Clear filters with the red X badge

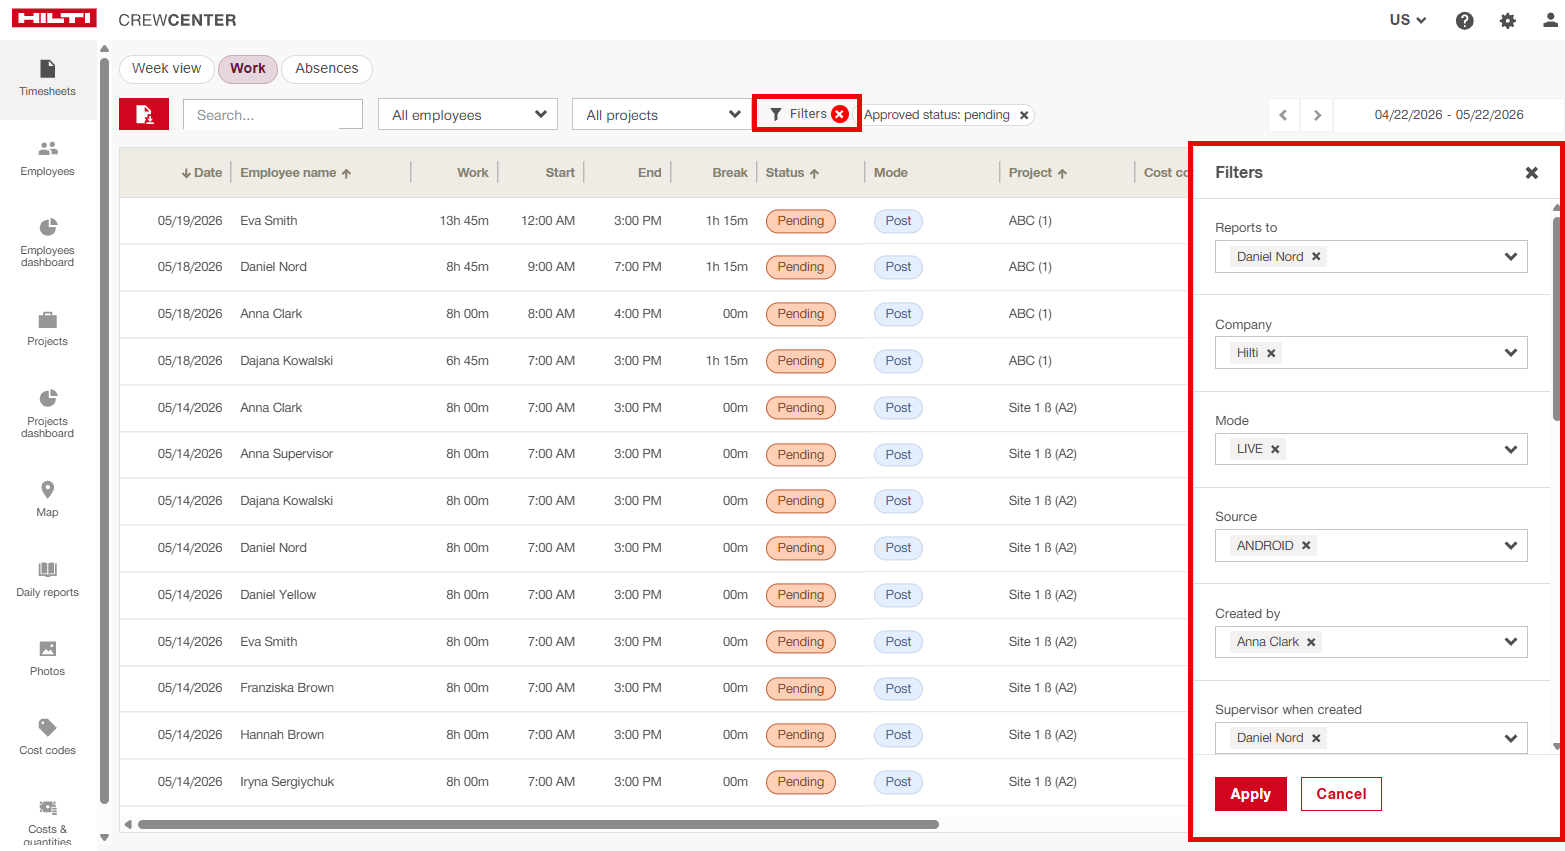840,114
